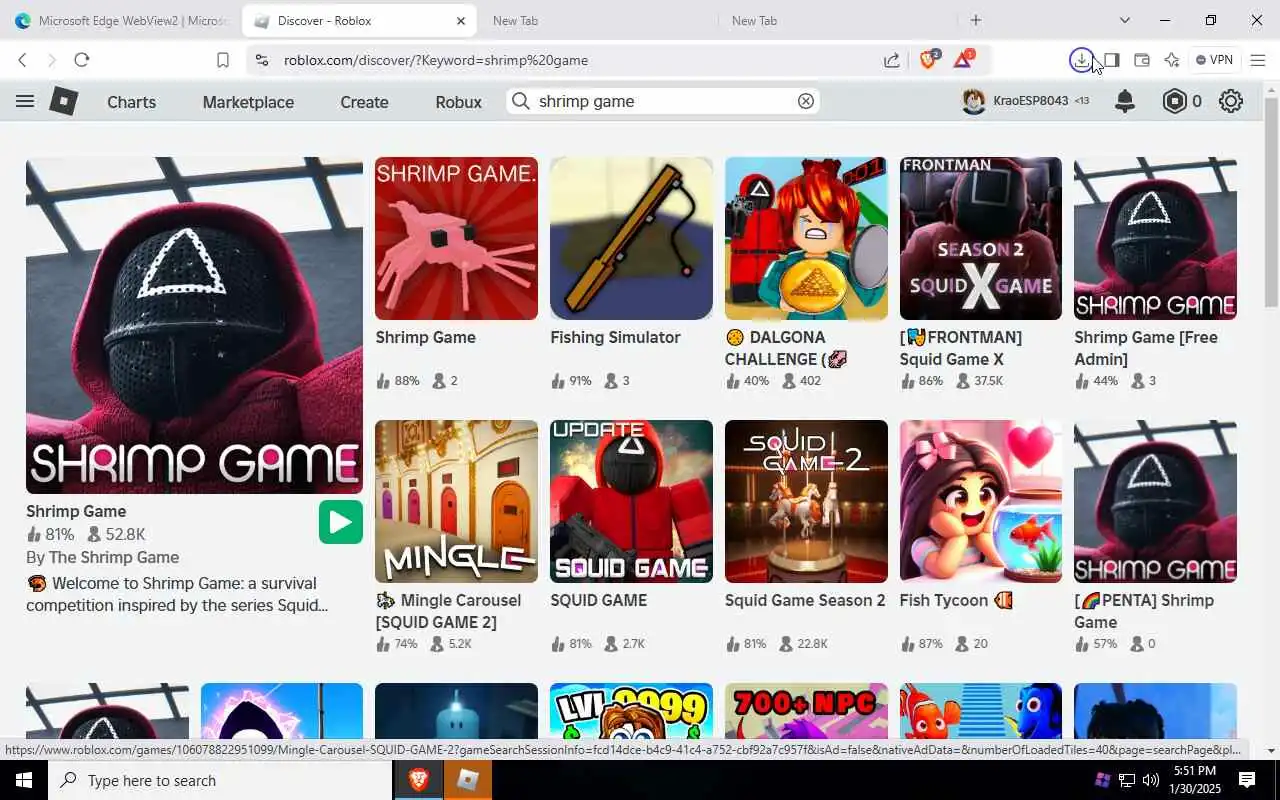Click the browser address bar URL
This screenshot has width=1280, height=800.
[436, 60]
